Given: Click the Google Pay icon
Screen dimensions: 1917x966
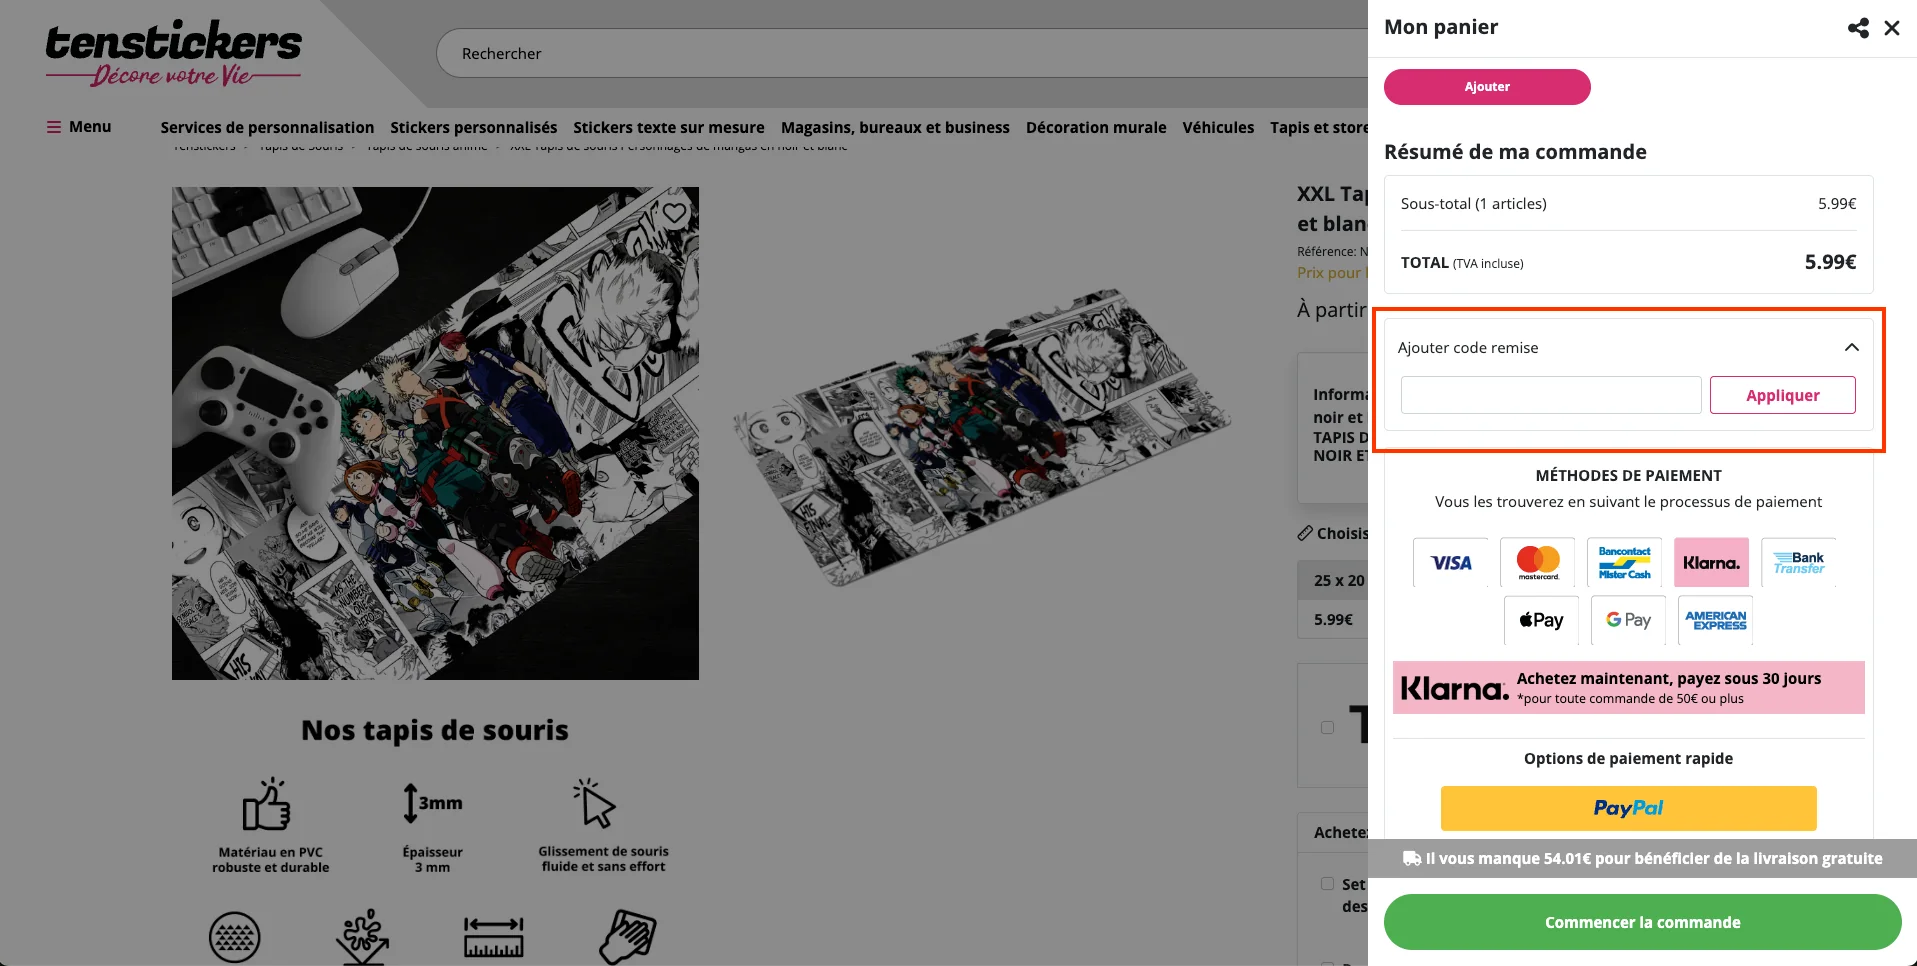Looking at the screenshot, I should (x=1629, y=620).
